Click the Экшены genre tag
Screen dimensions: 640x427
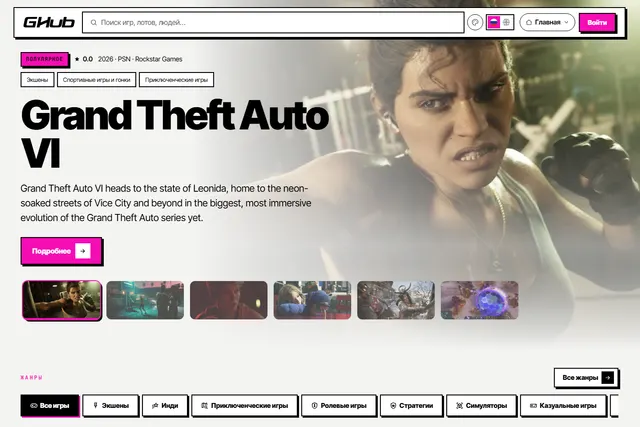click(x=37, y=80)
